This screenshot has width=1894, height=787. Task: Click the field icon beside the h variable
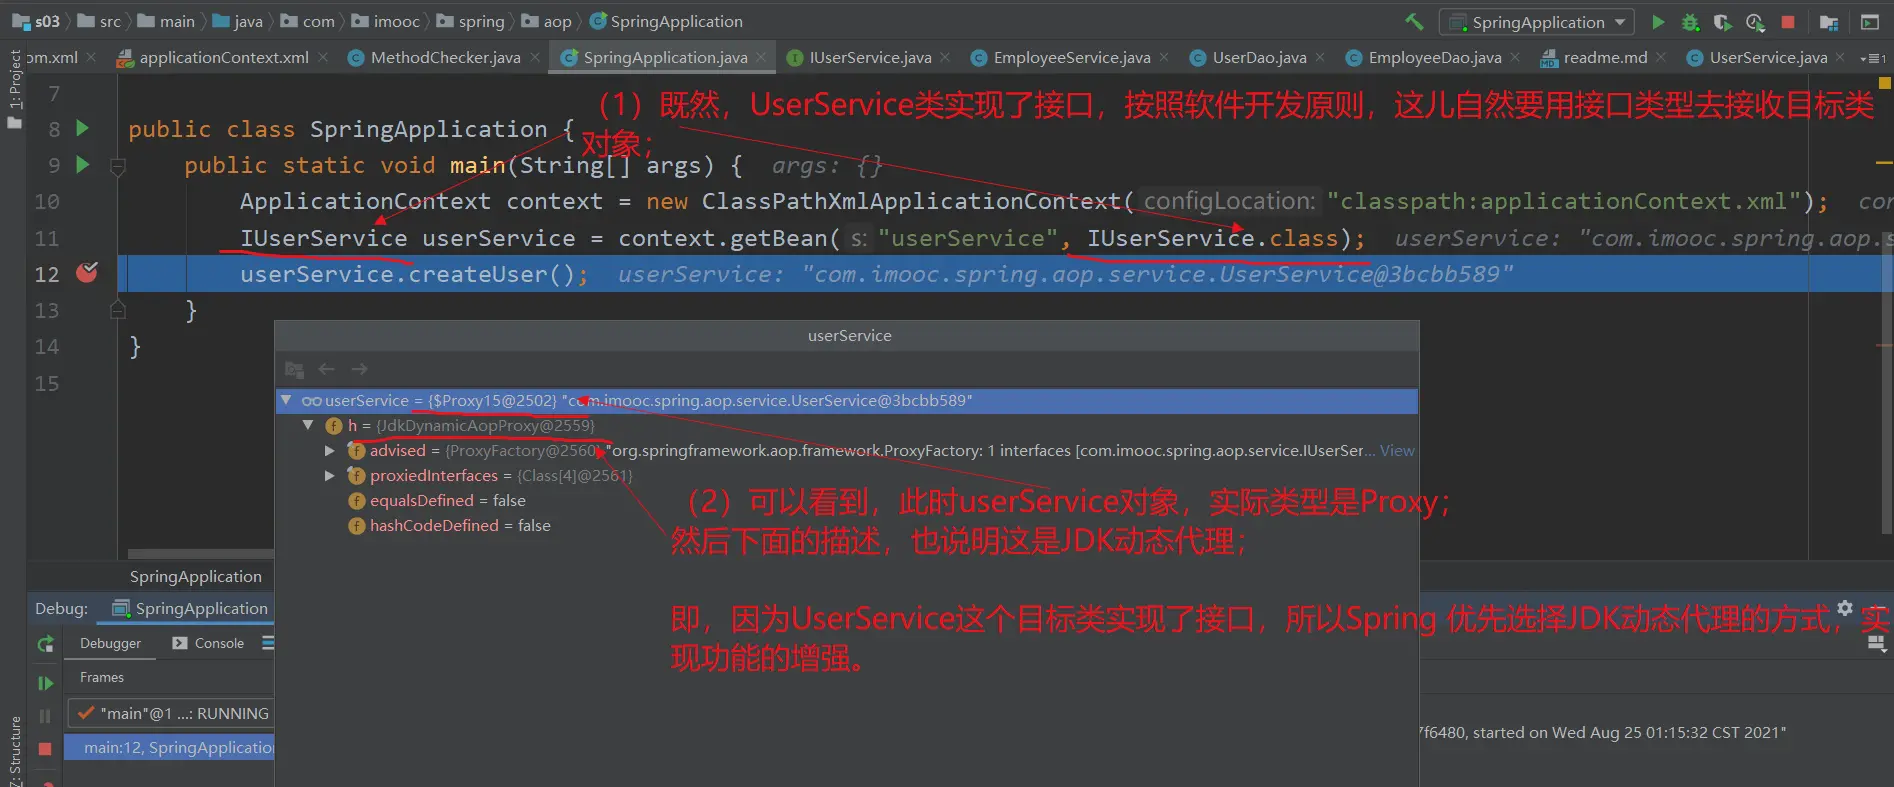tap(334, 425)
